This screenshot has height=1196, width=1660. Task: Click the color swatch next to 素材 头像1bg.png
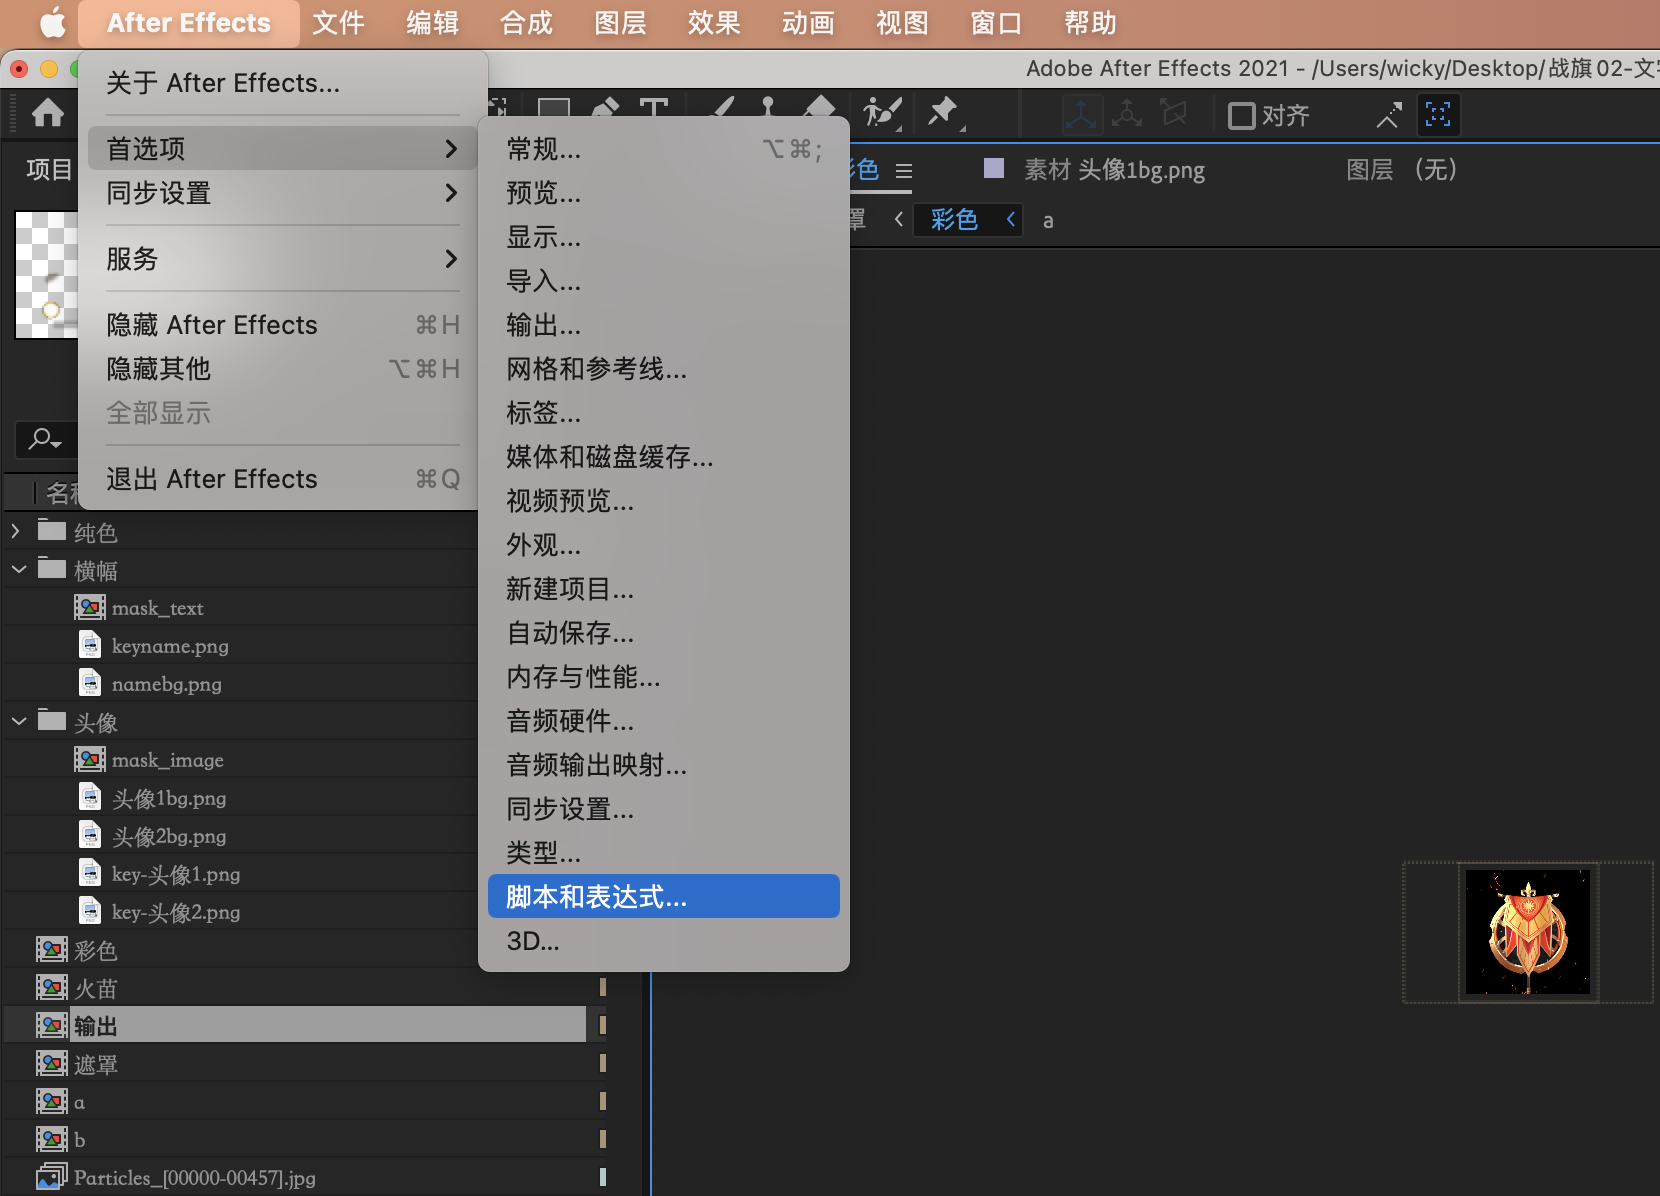tap(994, 169)
